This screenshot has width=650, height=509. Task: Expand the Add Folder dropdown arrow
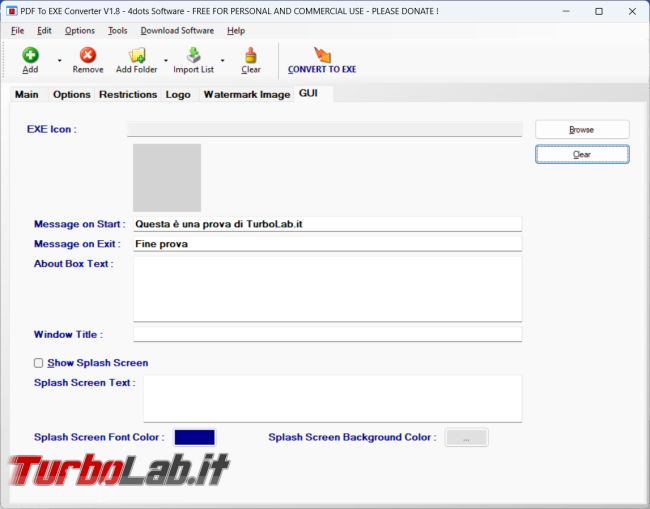tap(166, 61)
